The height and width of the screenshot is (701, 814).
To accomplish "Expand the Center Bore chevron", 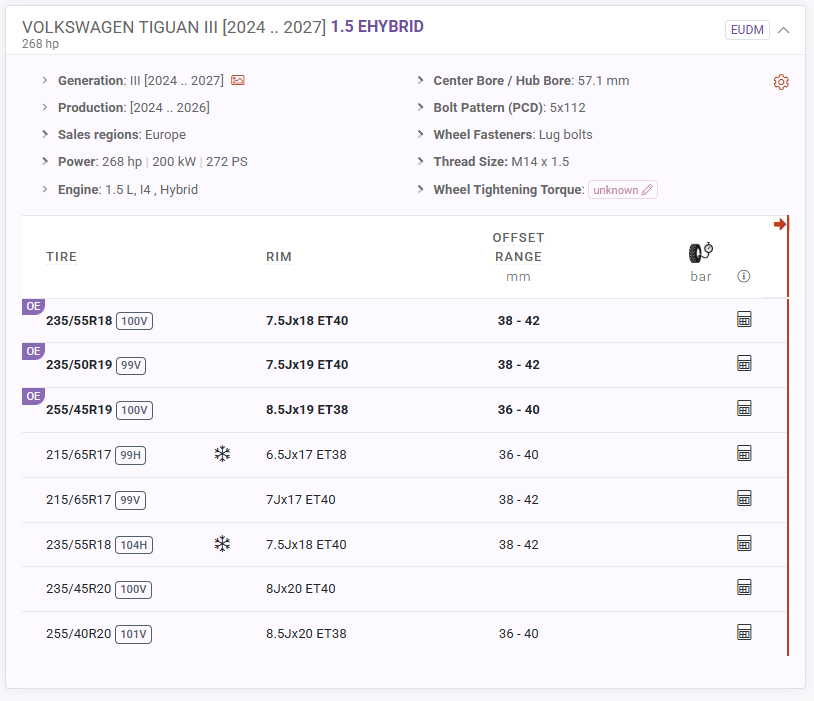I will [x=420, y=80].
